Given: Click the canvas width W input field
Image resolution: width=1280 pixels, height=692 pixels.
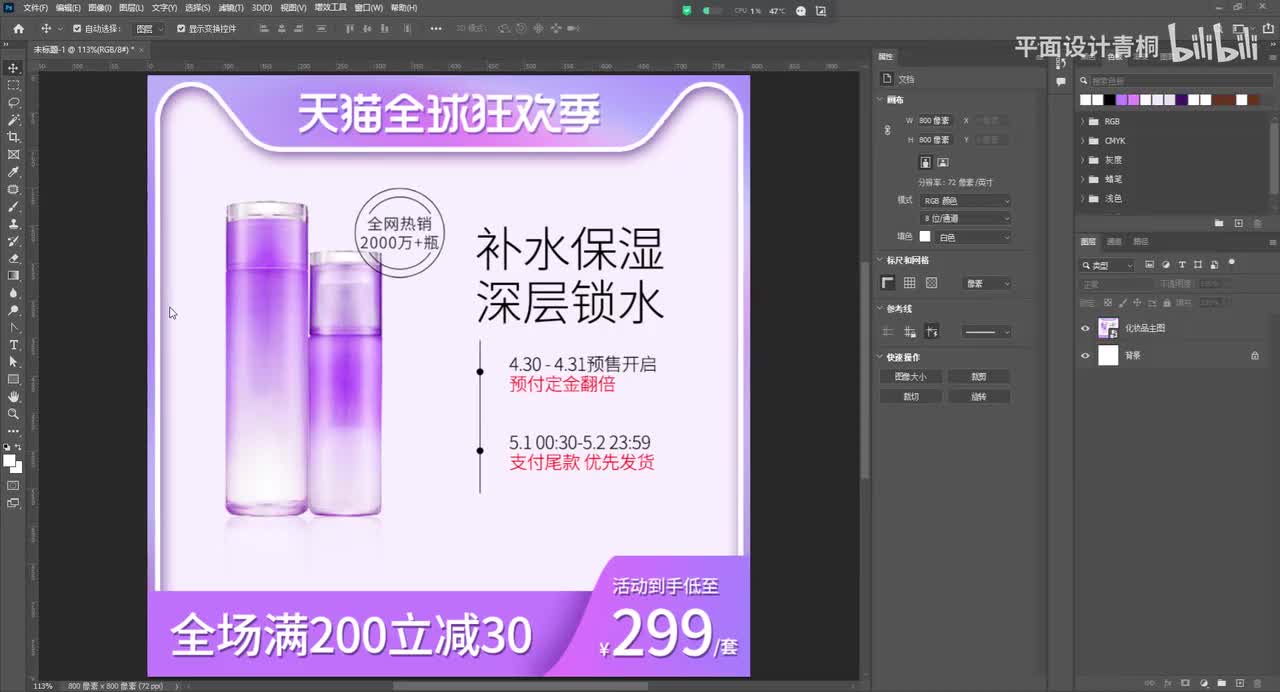Looking at the screenshot, I should [x=935, y=121].
